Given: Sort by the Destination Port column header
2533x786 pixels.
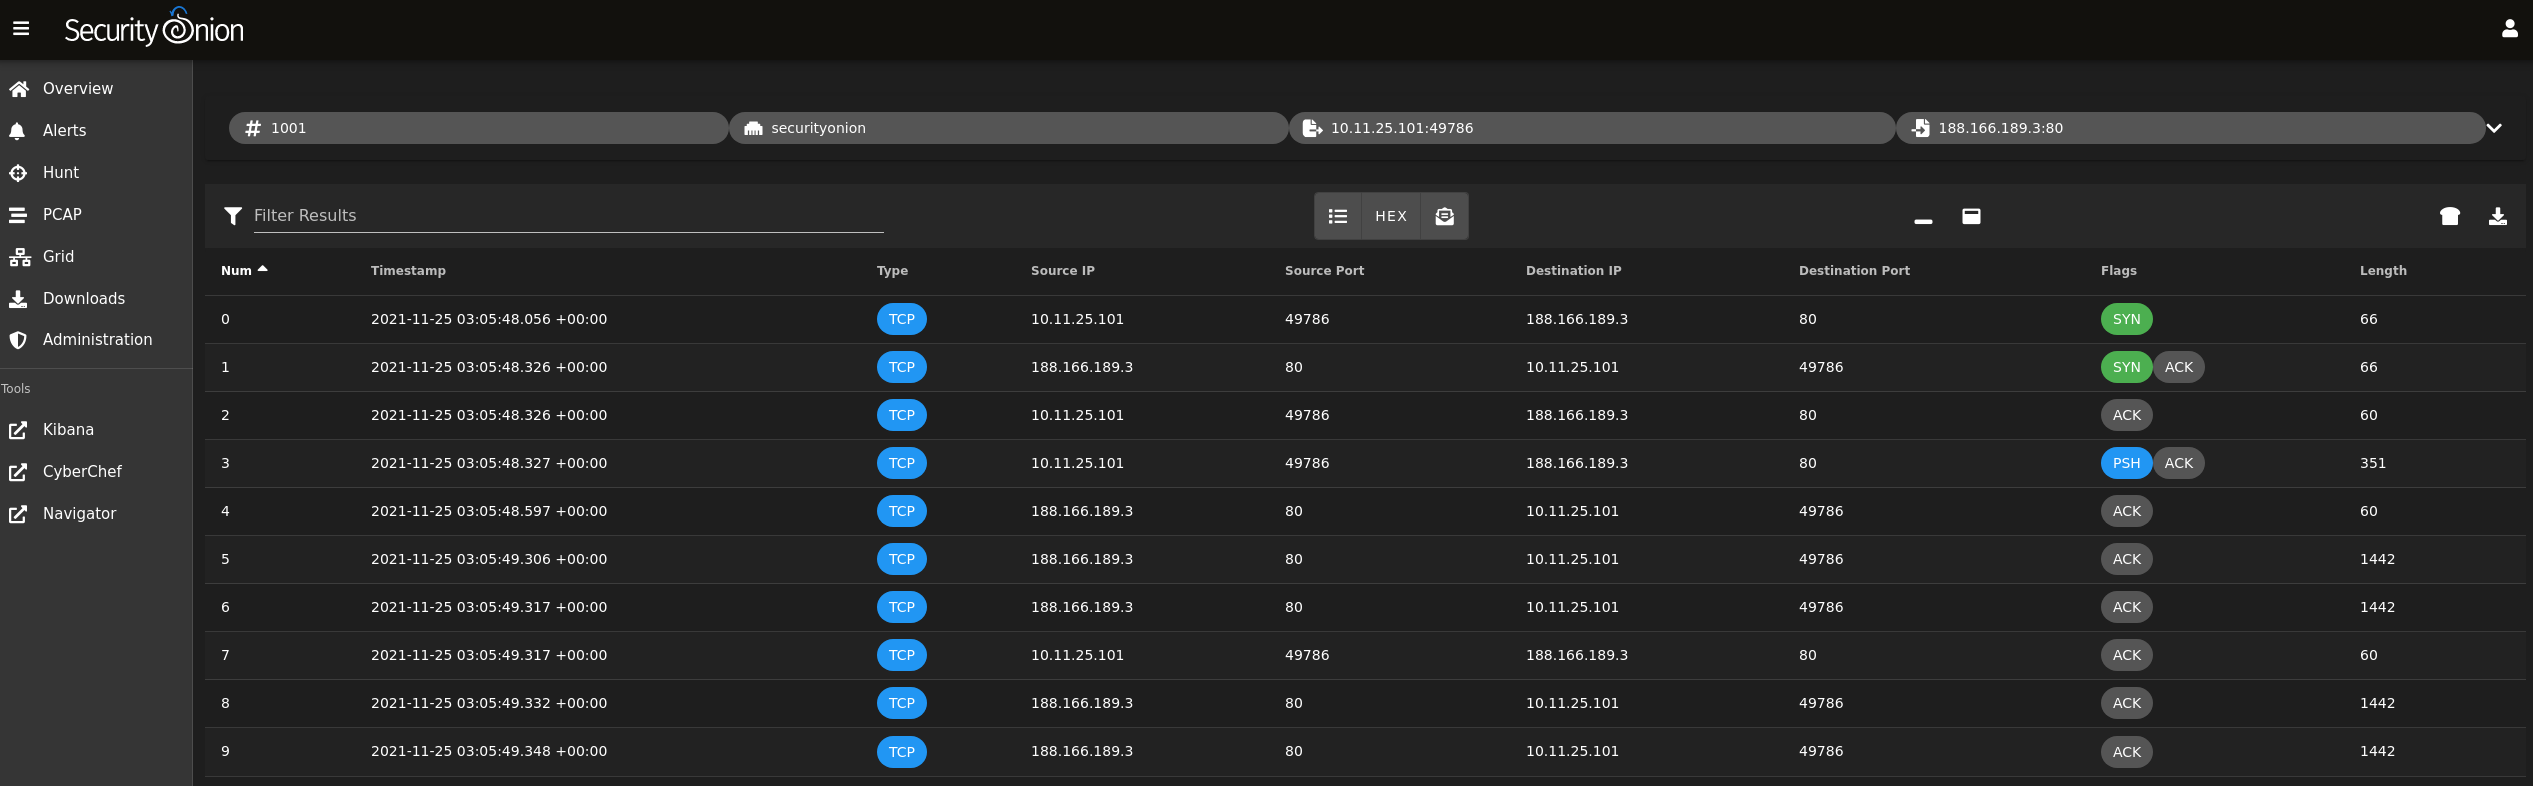Looking at the screenshot, I should (1854, 271).
